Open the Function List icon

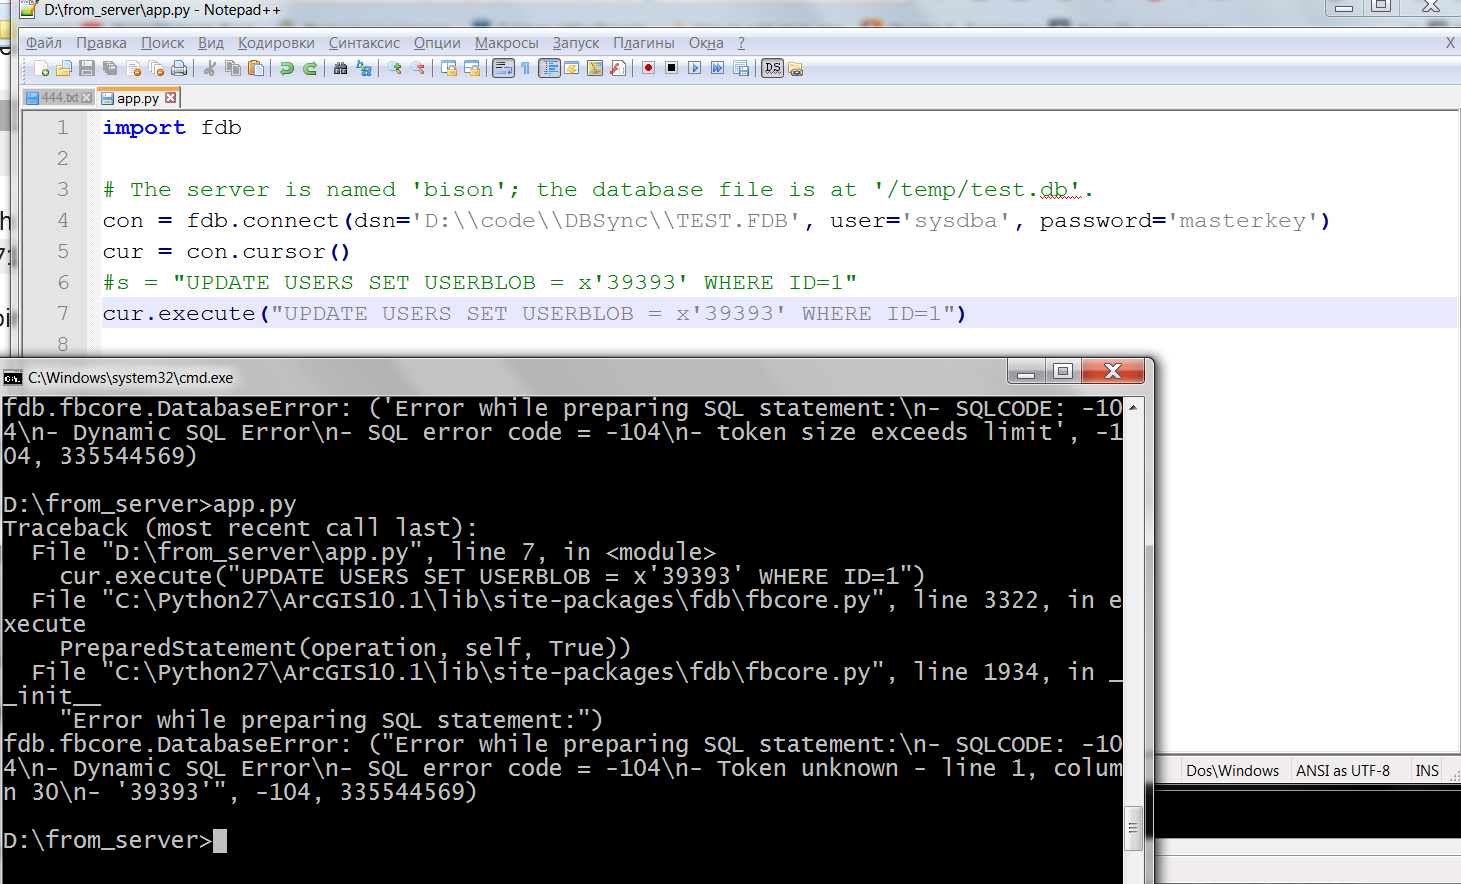tap(618, 68)
